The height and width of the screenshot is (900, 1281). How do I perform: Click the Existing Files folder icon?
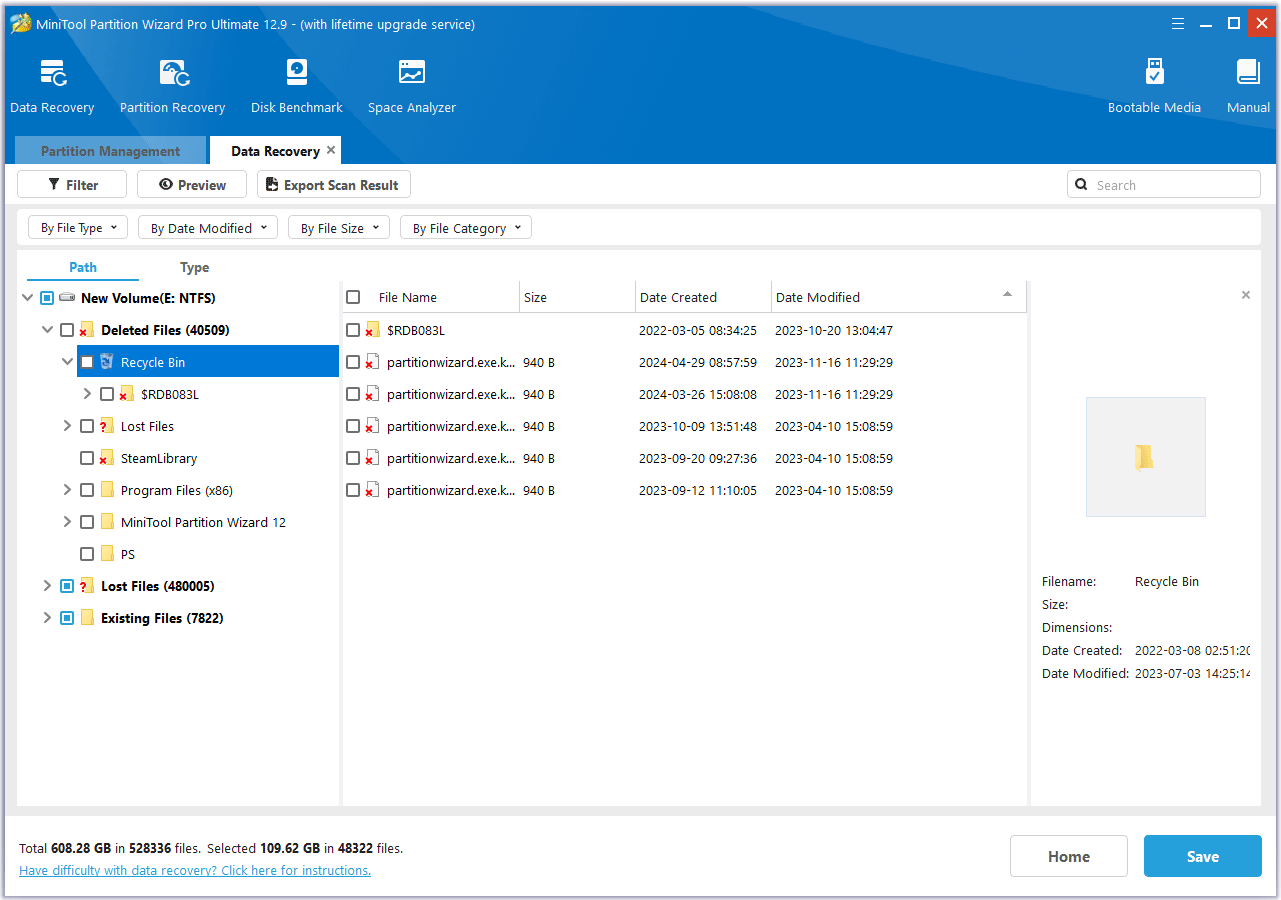87,618
